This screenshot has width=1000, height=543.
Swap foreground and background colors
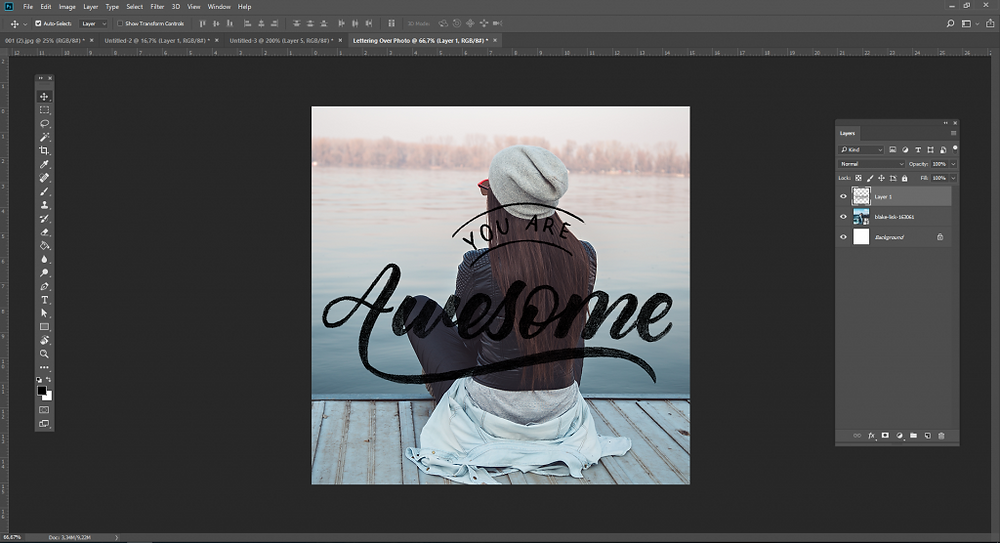tap(49, 380)
